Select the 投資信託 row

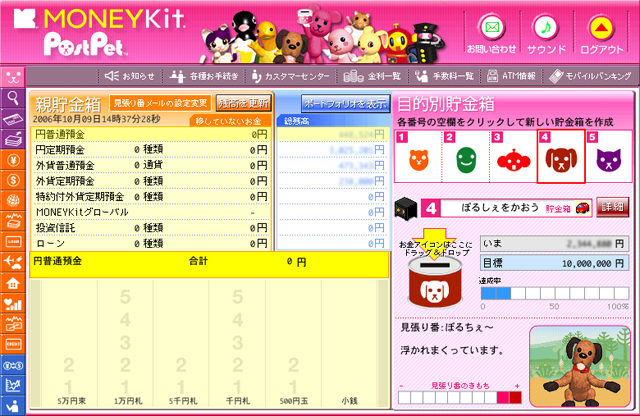pos(151,228)
